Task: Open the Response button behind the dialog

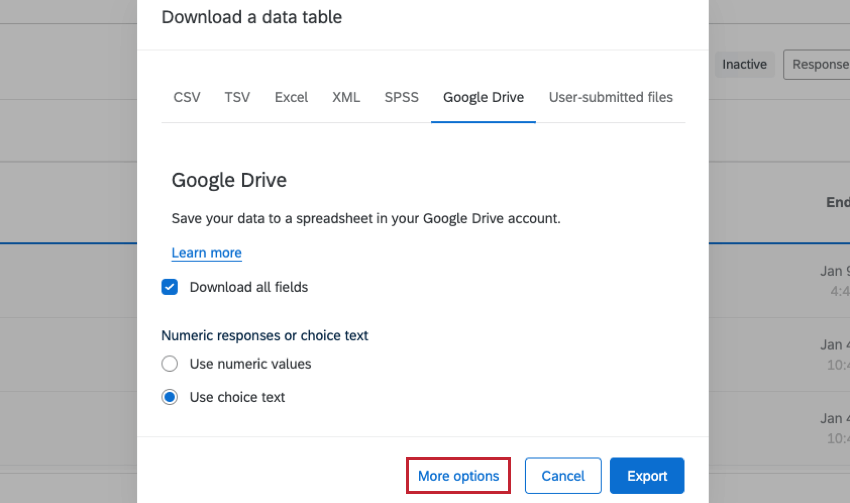Action: coord(817,65)
